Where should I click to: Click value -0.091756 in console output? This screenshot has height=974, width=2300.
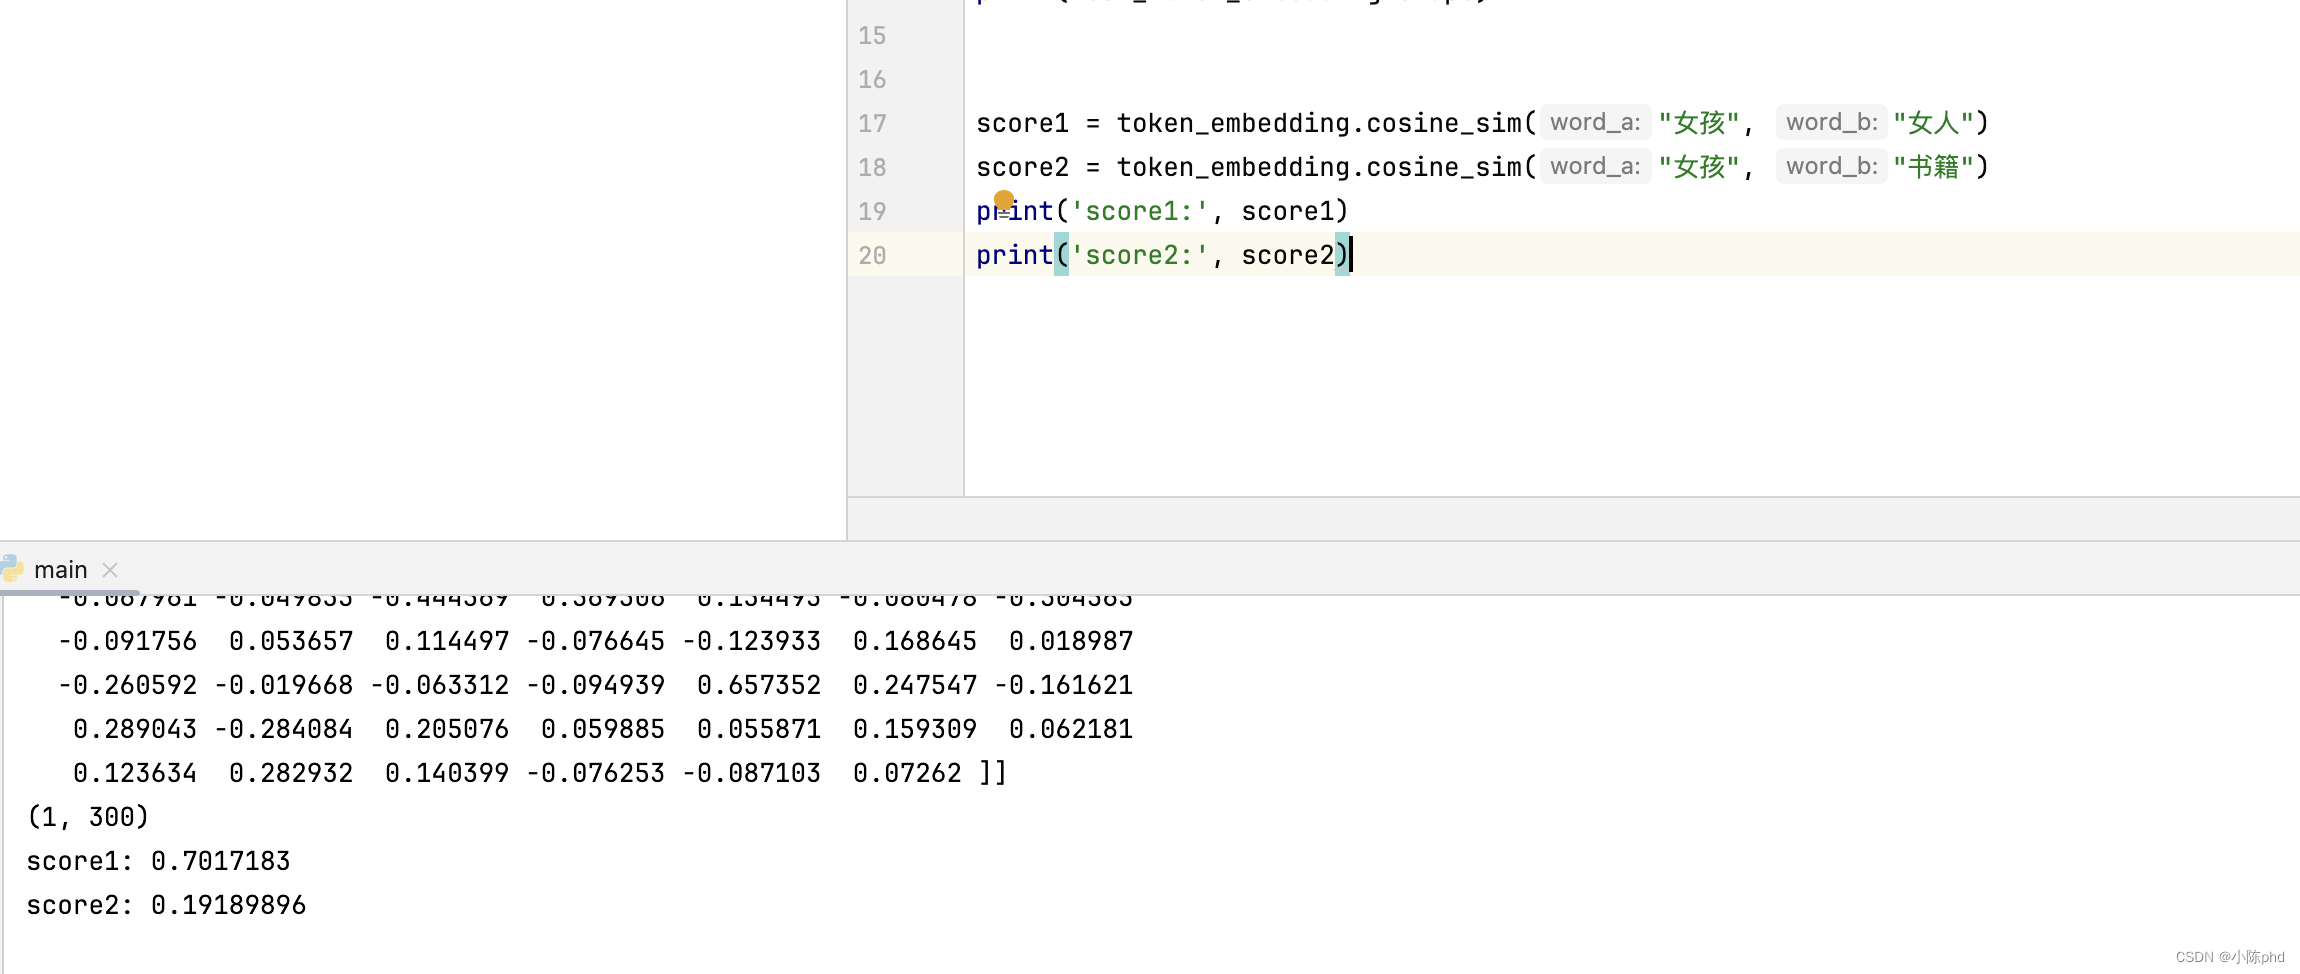(127, 641)
